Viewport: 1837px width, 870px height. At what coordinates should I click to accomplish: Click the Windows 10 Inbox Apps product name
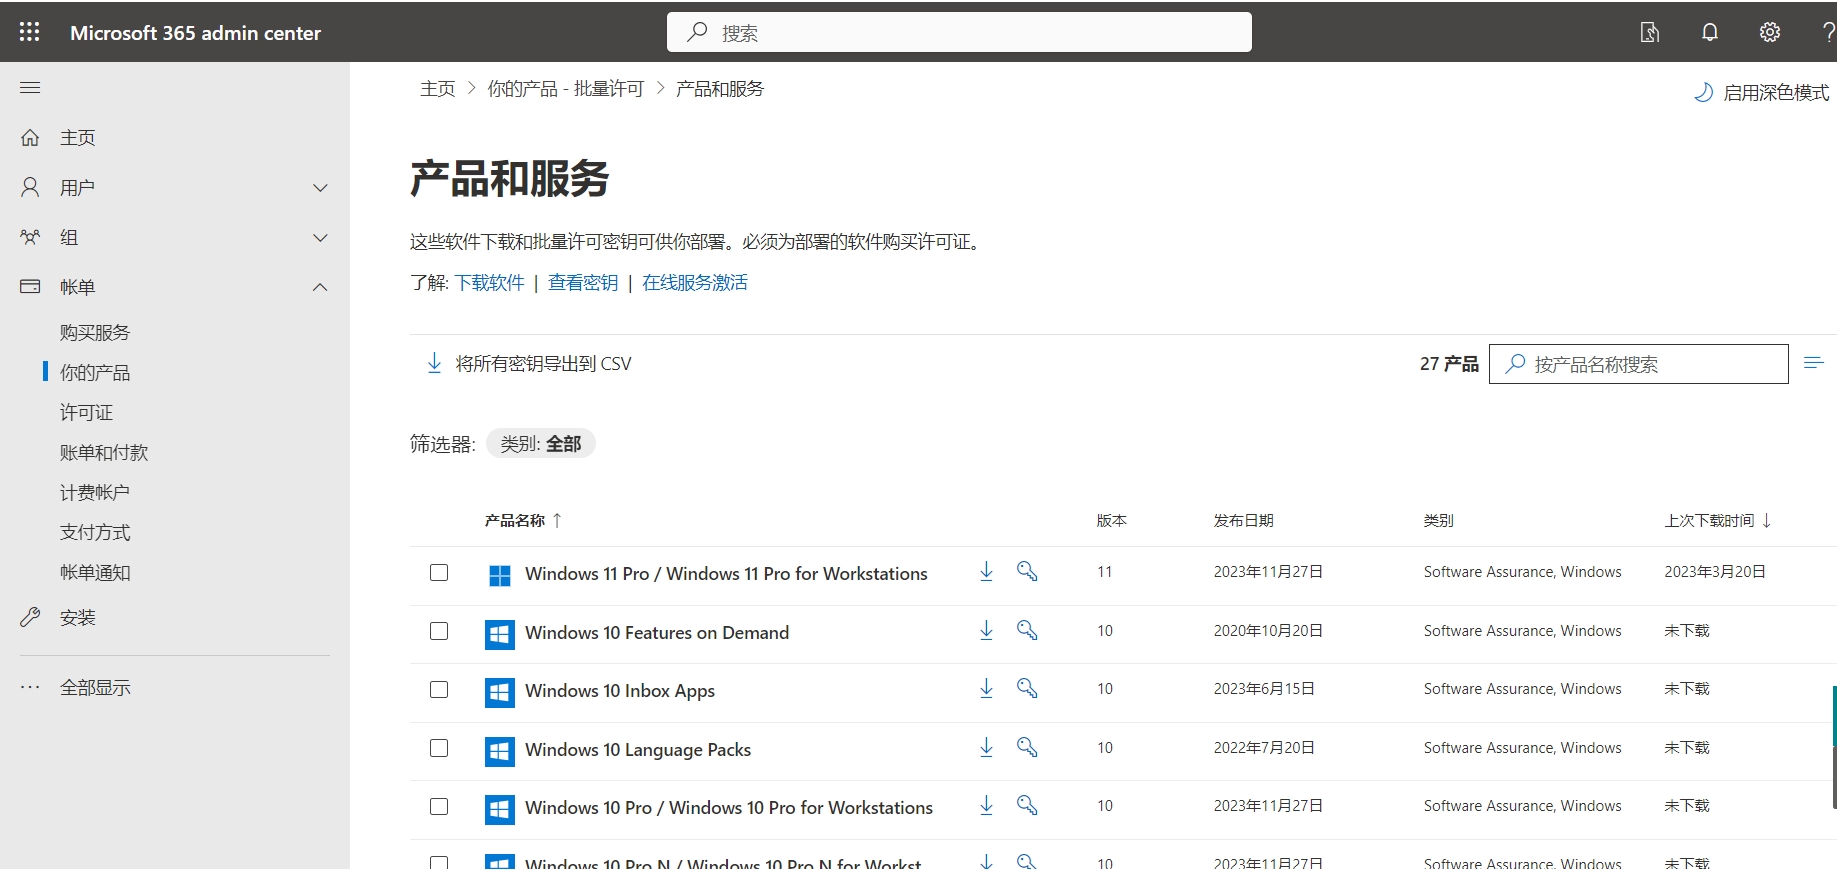pyautogui.click(x=620, y=691)
